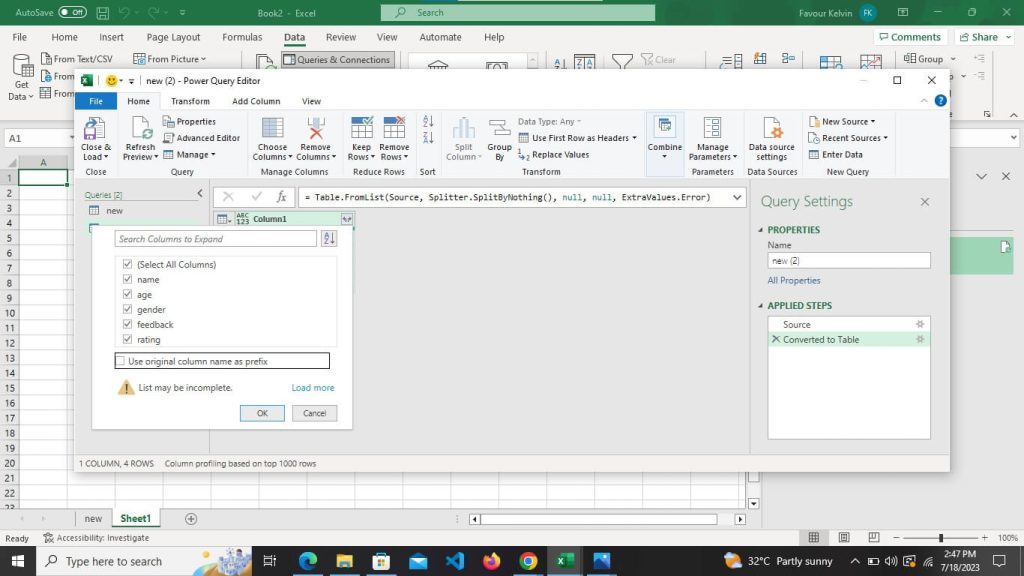The width and height of the screenshot is (1024, 576).
Task: Open the Add Column tab
Action: 256,101
